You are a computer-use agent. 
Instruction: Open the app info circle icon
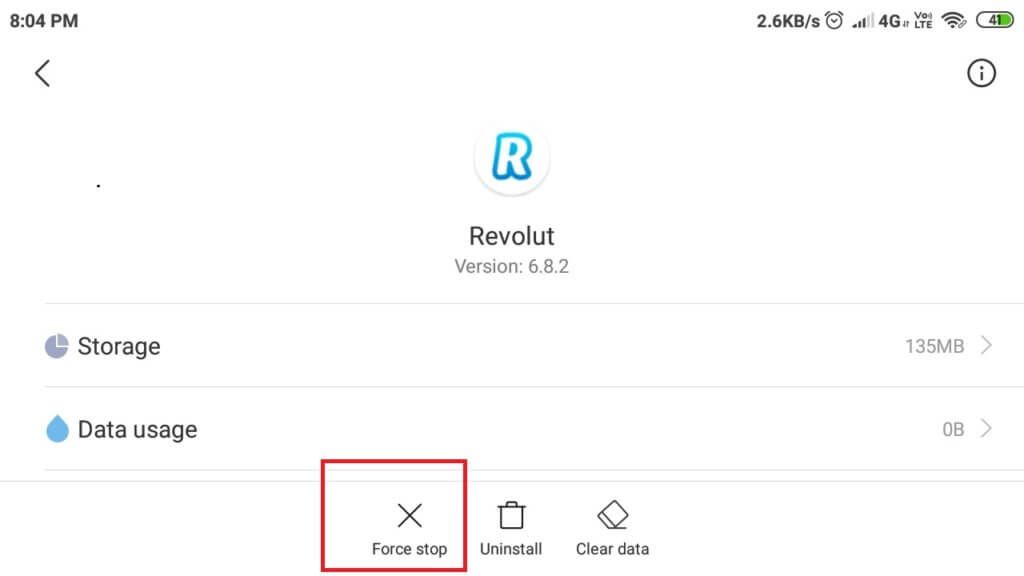pos(981,73)
